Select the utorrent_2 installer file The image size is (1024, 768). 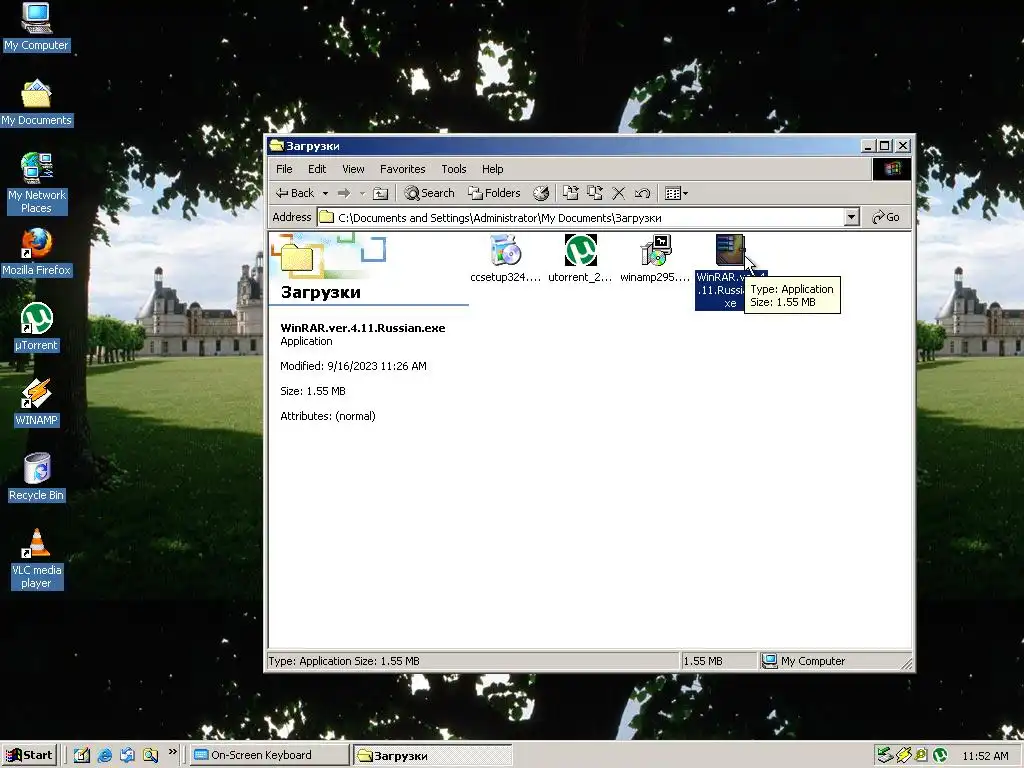(580, 259)
